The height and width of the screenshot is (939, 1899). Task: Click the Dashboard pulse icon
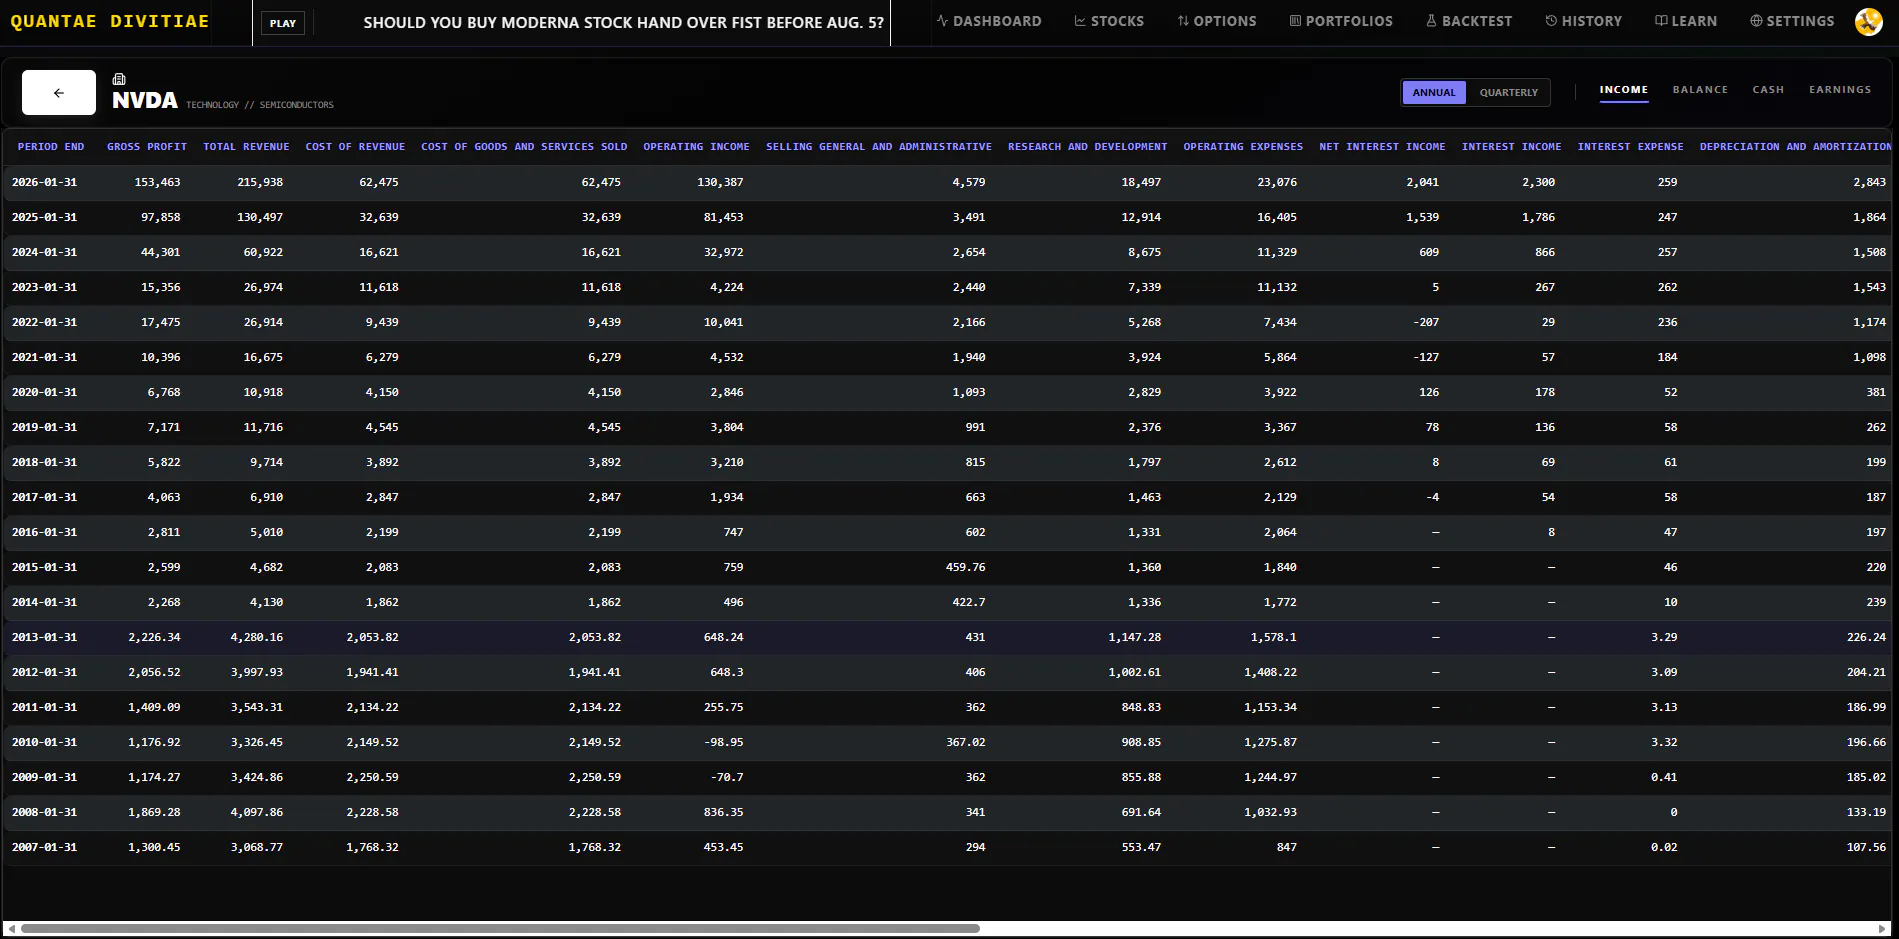(942, 21)
